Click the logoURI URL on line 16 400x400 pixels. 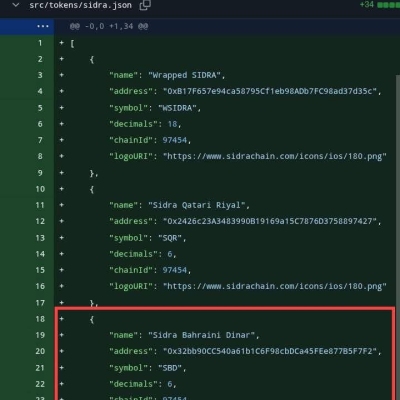[x=275, y=286]
